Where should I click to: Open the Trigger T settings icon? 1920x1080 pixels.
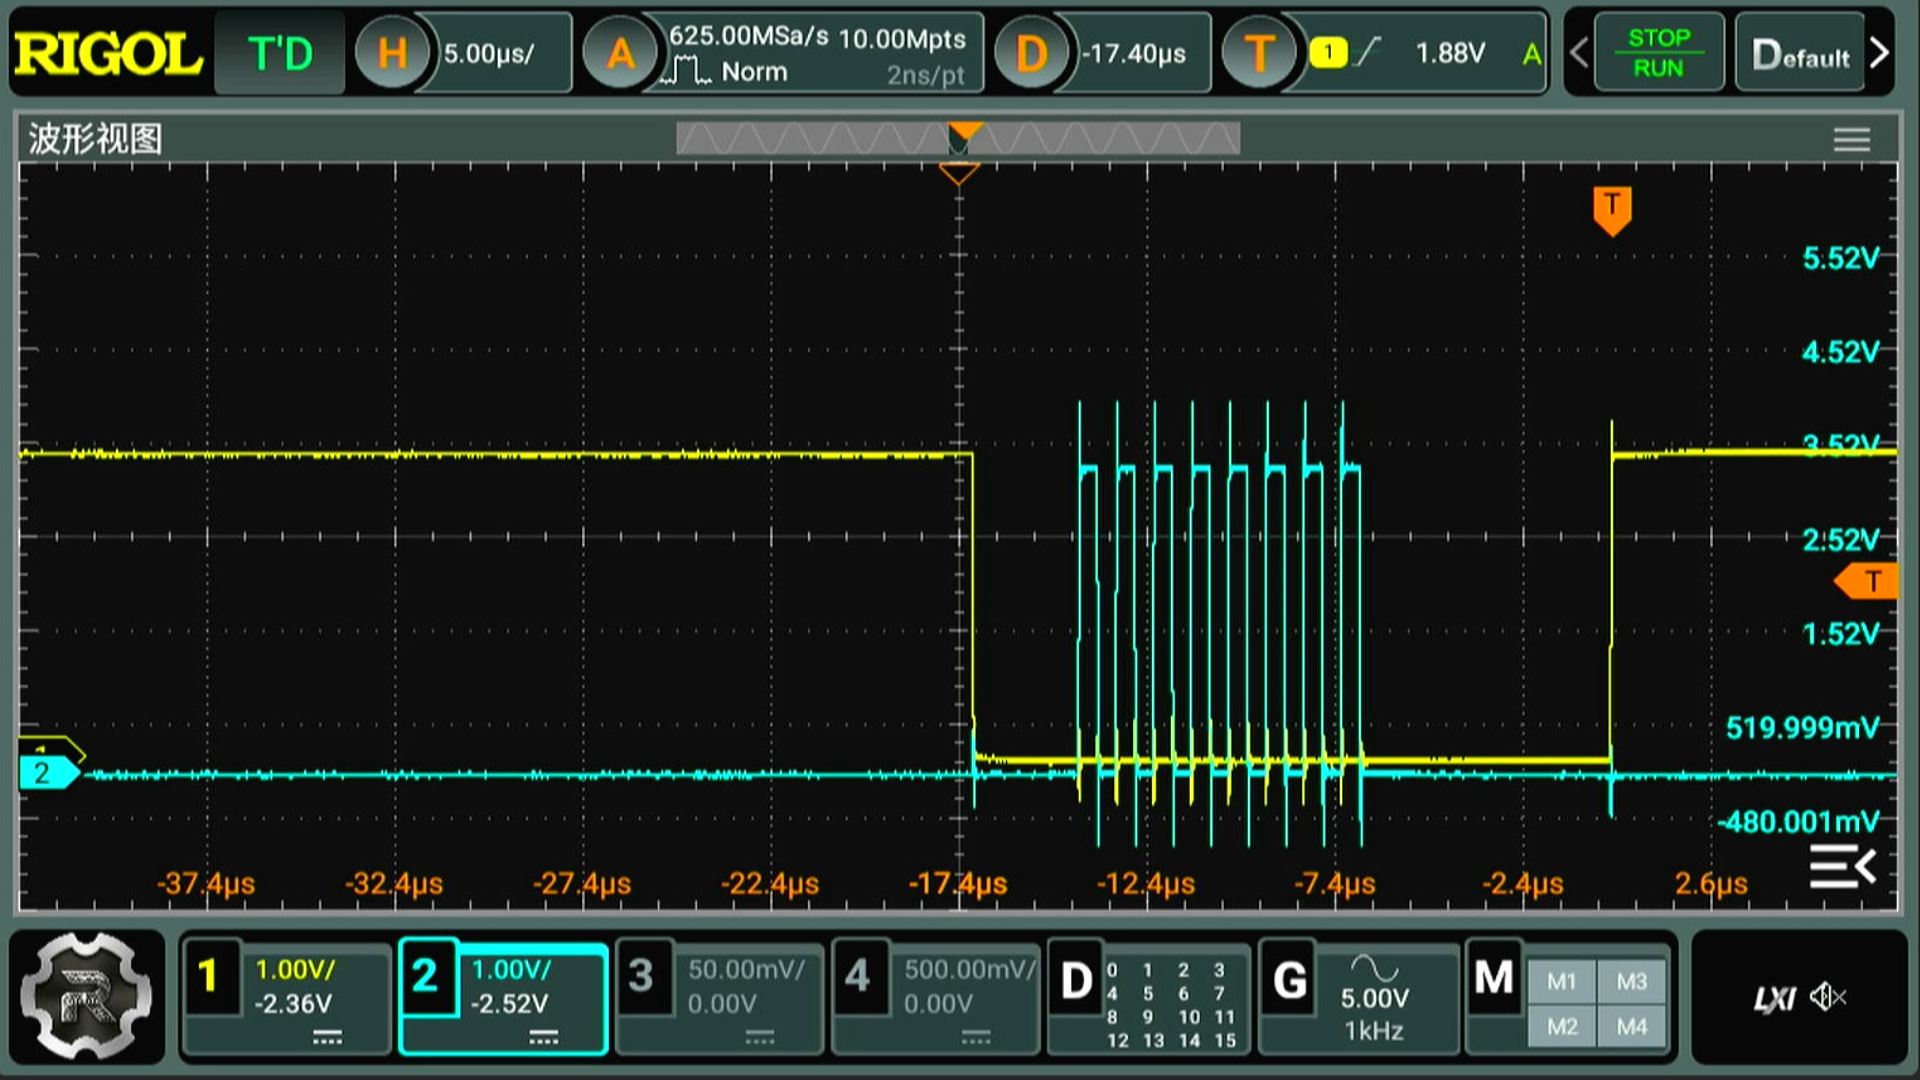click(1259, 53)
